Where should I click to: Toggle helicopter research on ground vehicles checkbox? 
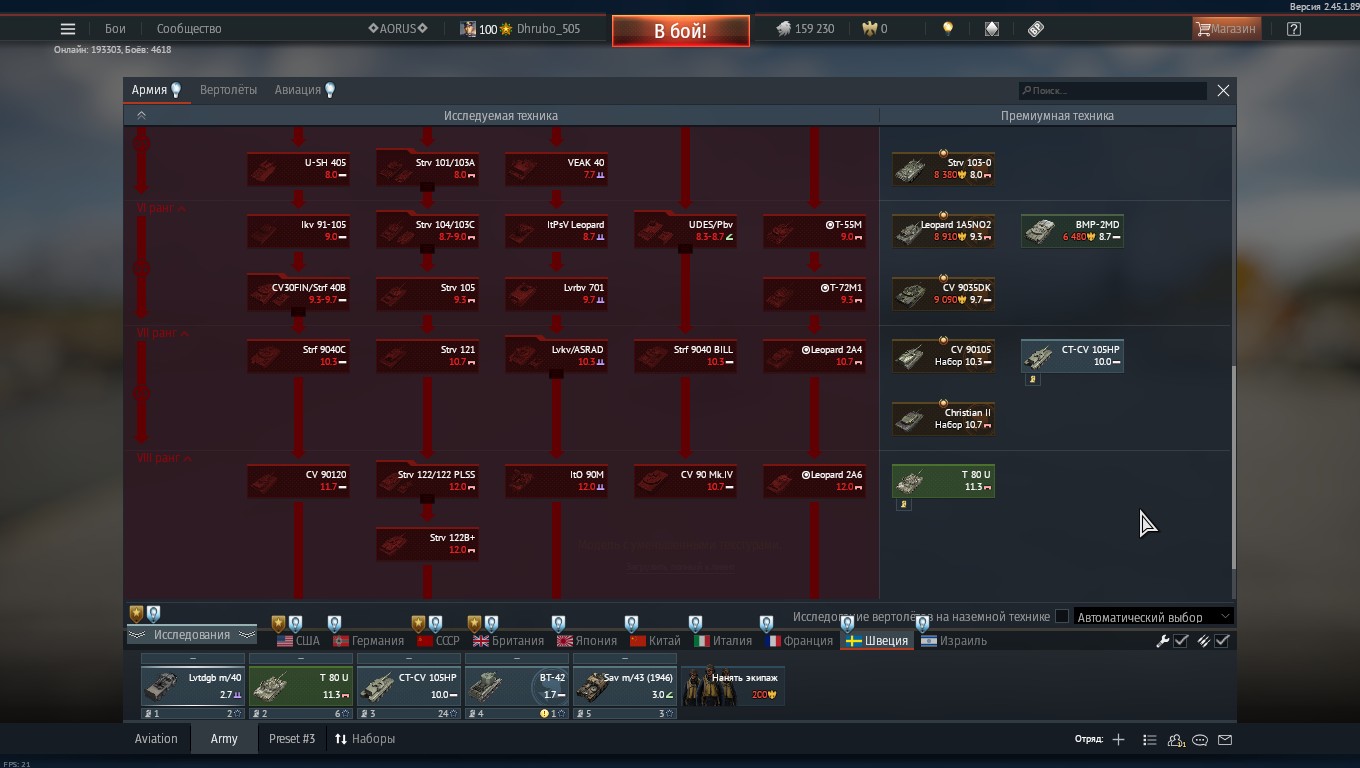(1062, 617)
